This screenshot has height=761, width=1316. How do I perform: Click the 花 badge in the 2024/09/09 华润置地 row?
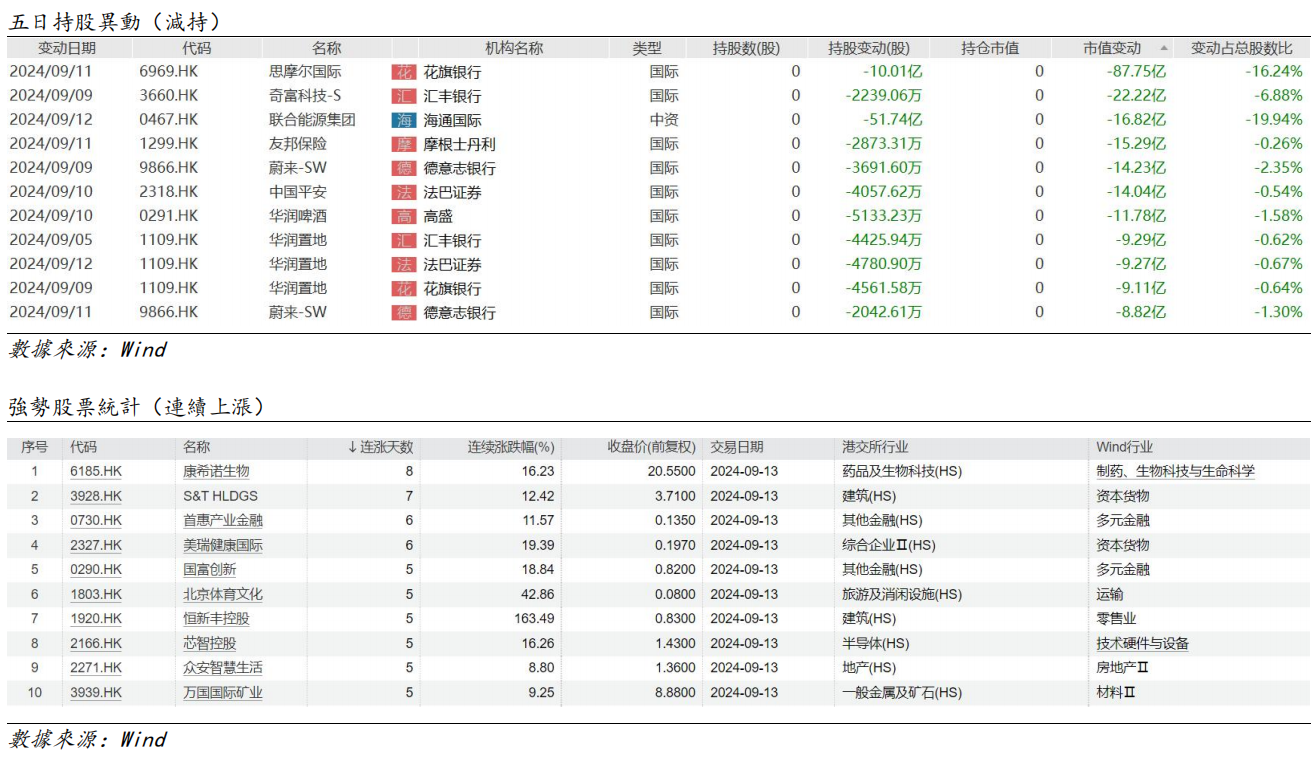click(404, 288)
